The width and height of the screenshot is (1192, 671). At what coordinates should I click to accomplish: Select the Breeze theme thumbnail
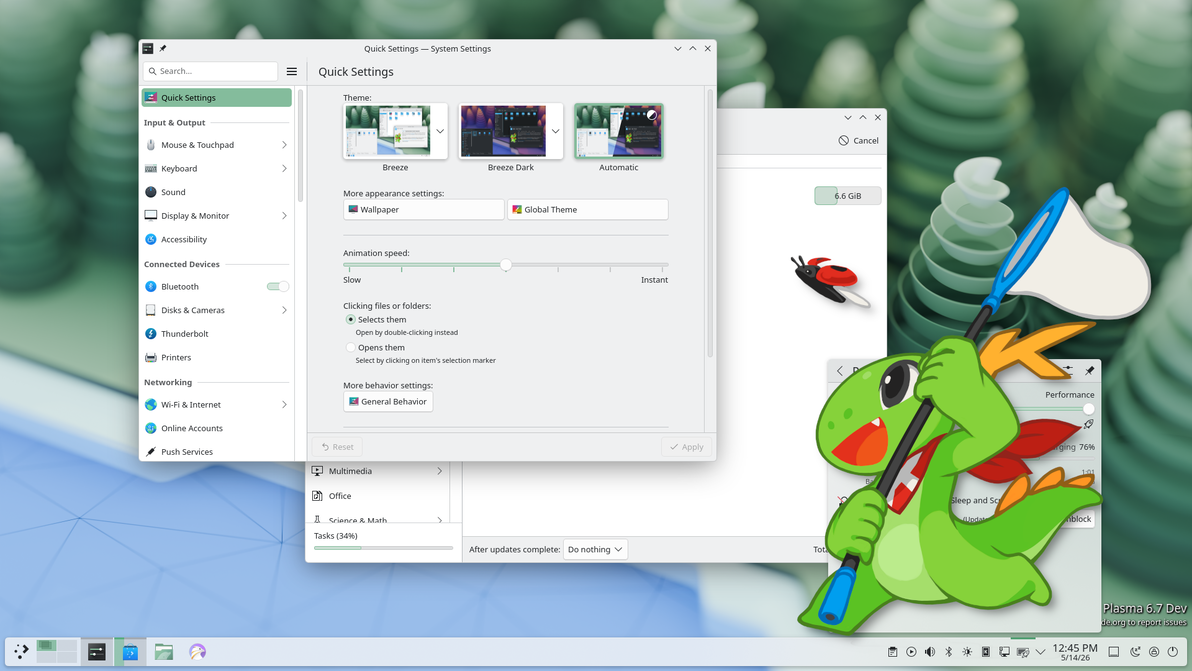pyautogui.click(x=388, y=131)
